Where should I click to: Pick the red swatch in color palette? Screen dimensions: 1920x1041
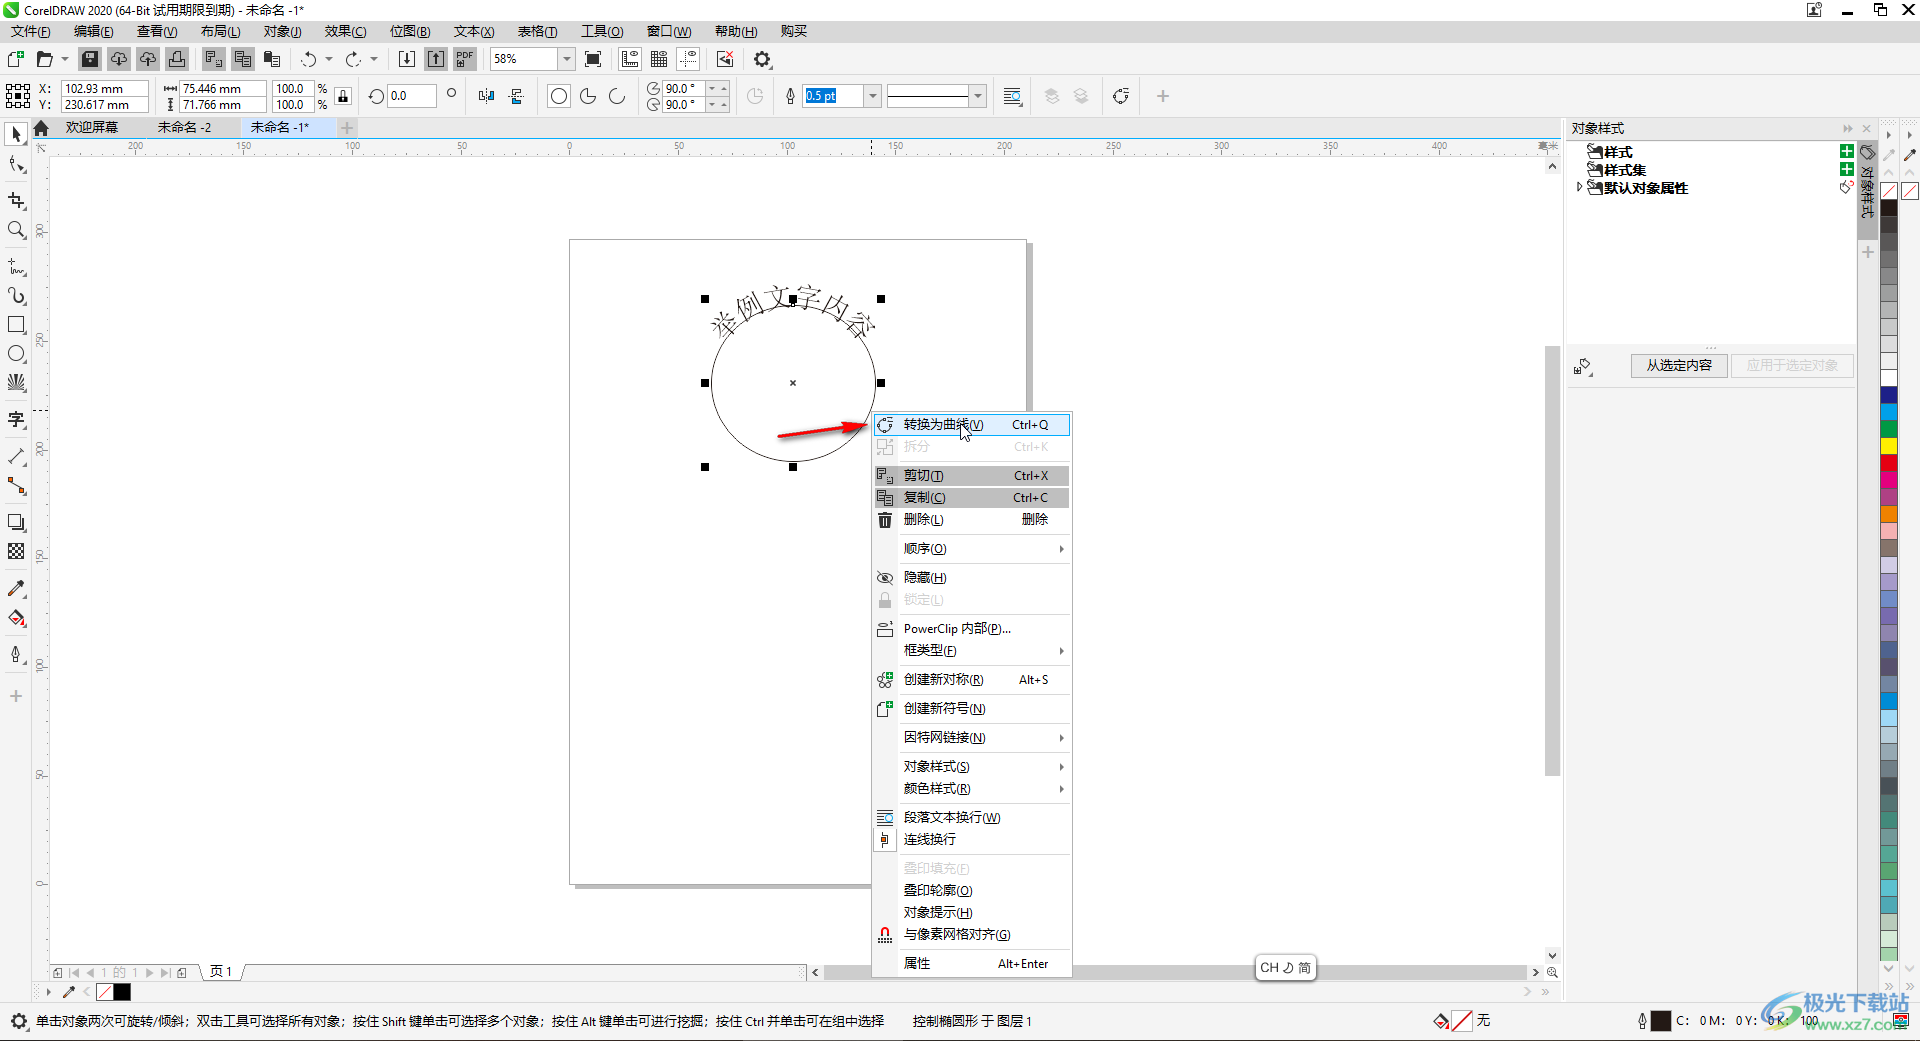coord(1889,463)
